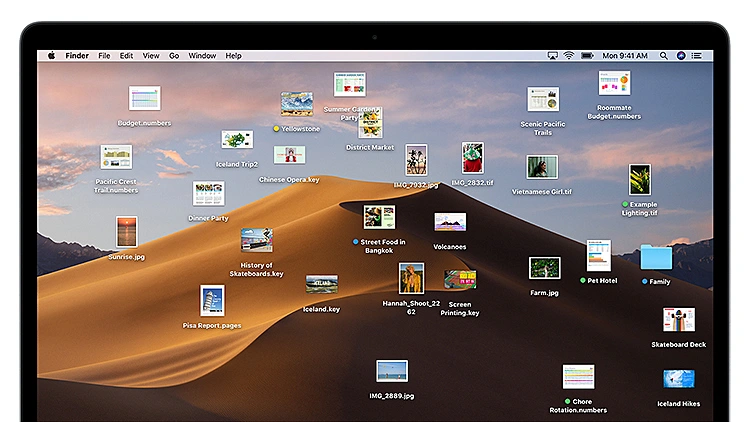Click the AirPlay display icon
Screen dimensions: 750x422
[x=552, y=56]
